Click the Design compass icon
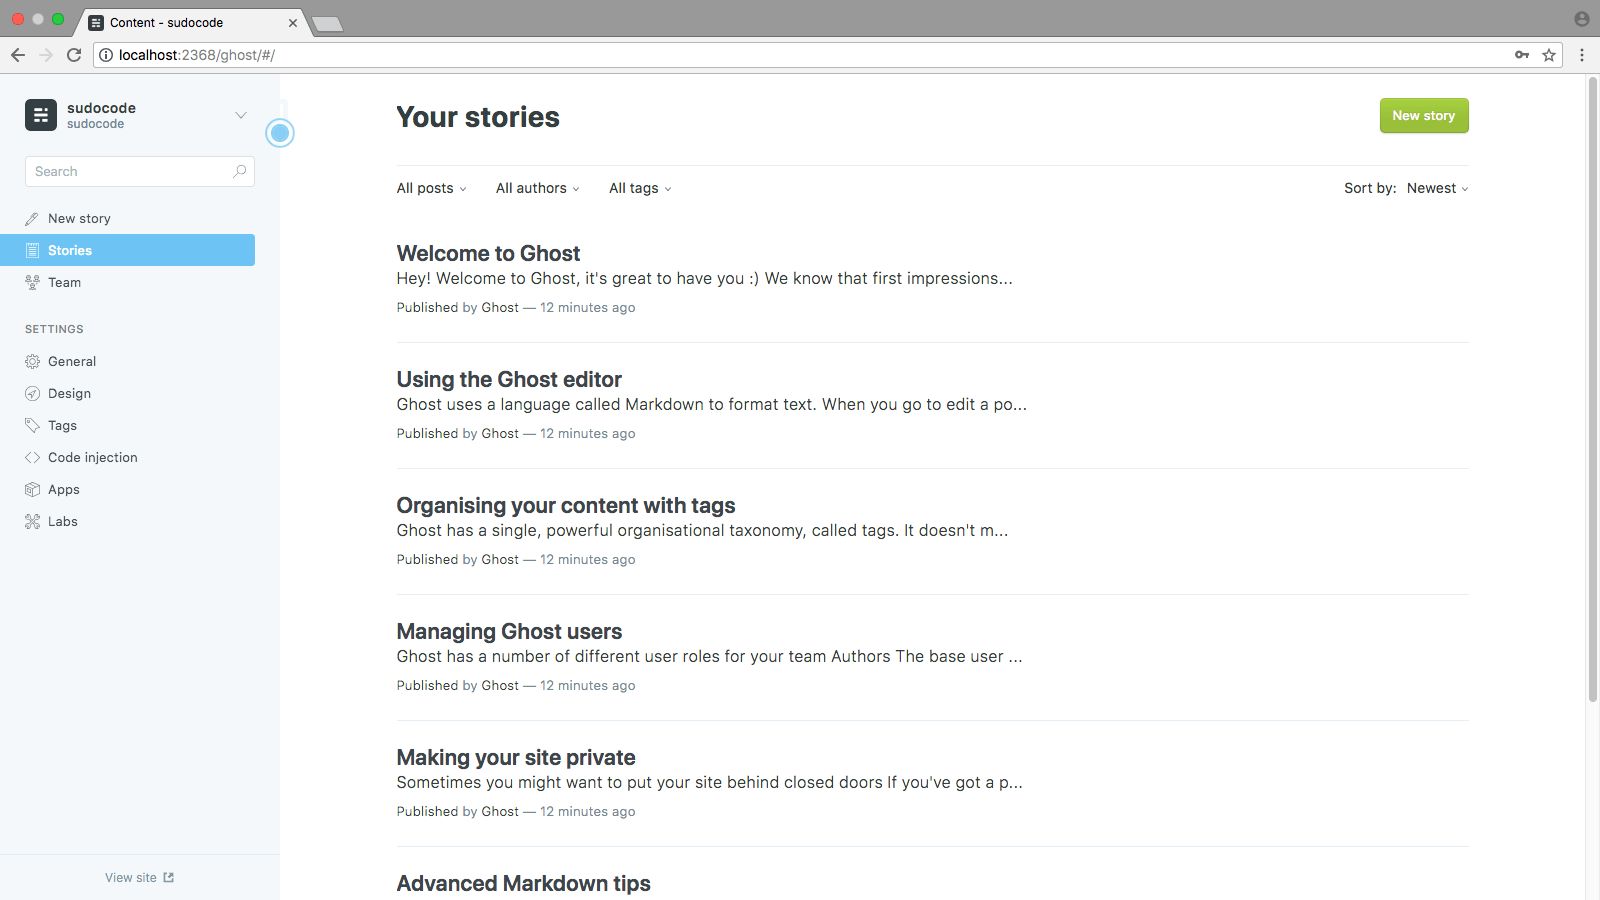The width and height of the screenshot is (1600, 900). point(32,394)
